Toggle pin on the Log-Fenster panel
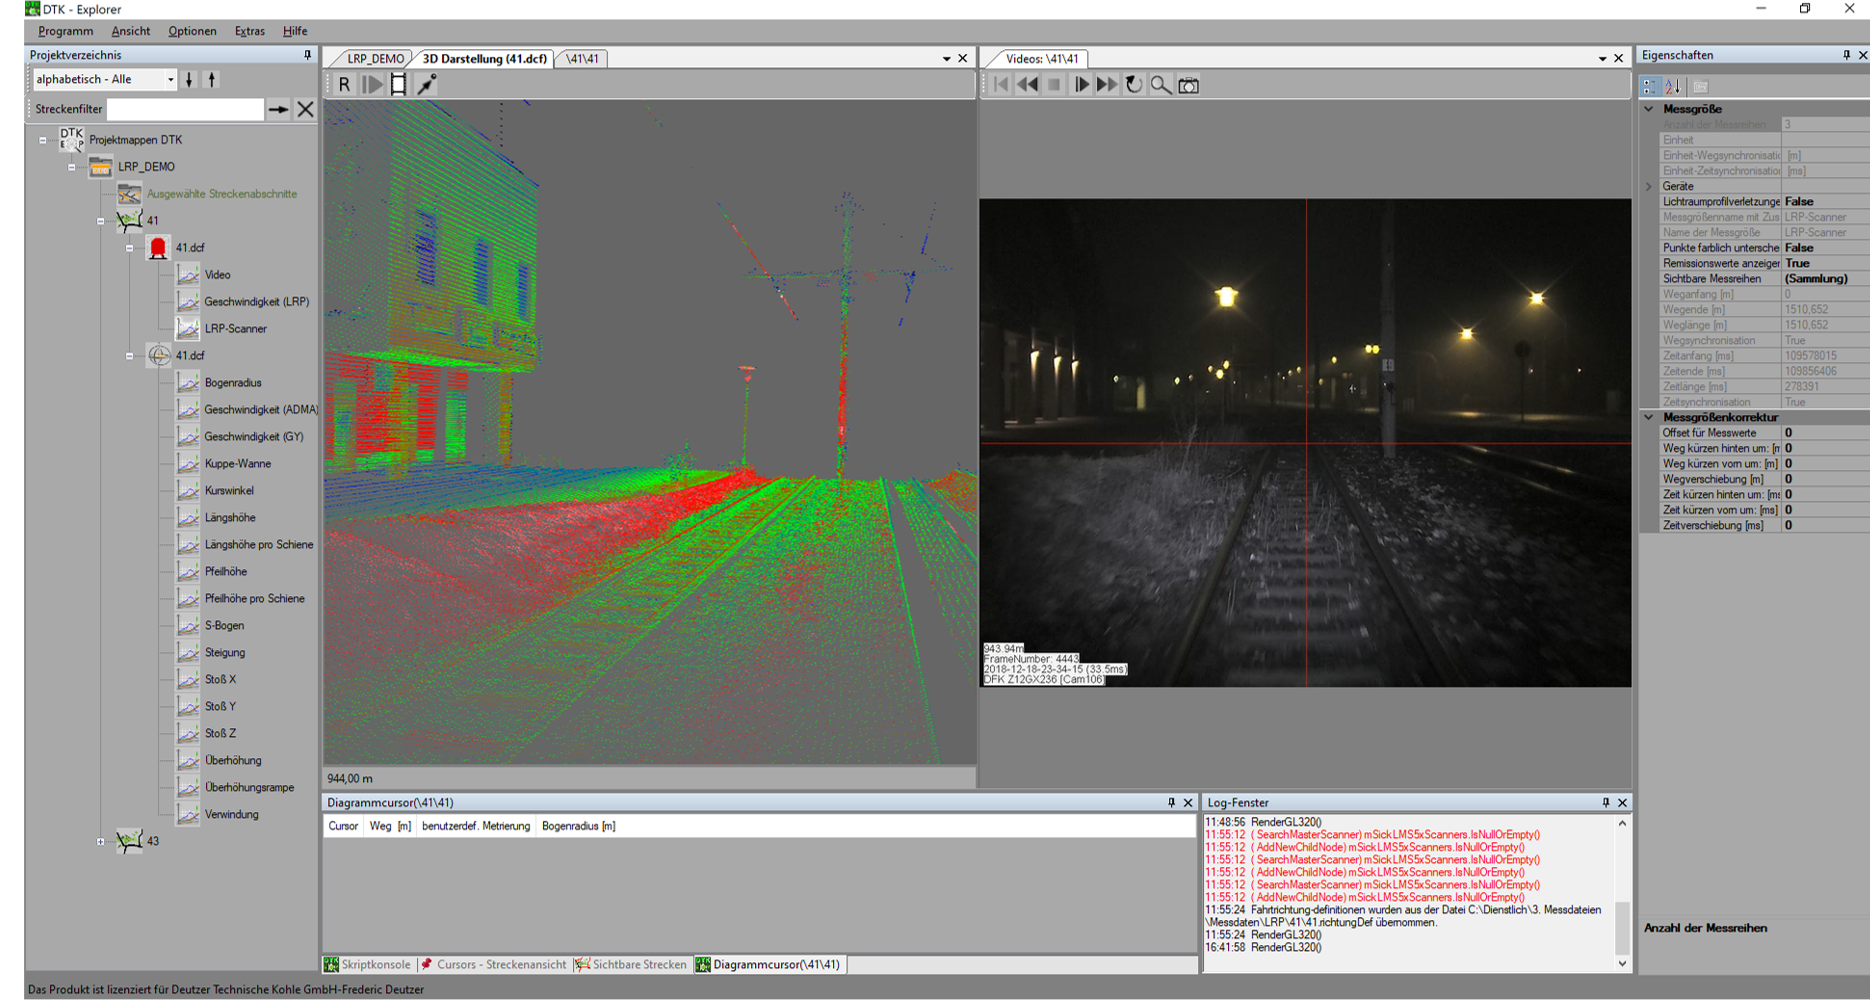The image size is (1870, 1002). click(1606, 803)
